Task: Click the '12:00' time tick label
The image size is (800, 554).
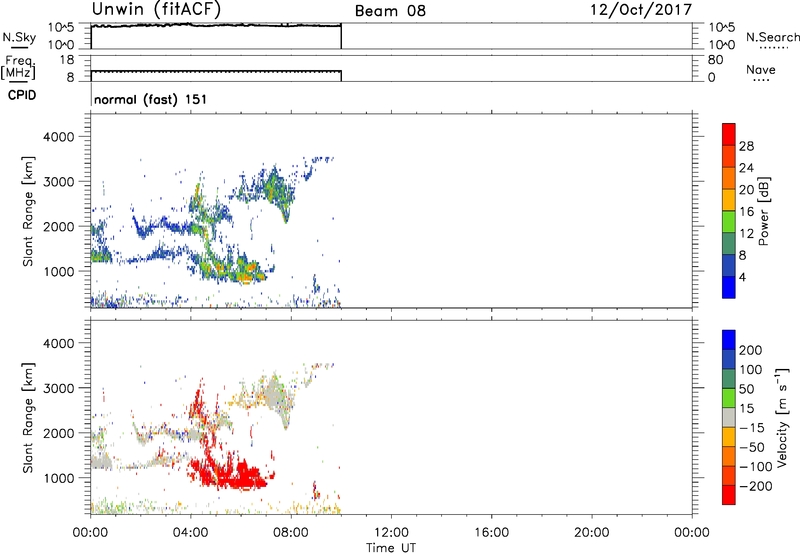Action: click(391, 533)
